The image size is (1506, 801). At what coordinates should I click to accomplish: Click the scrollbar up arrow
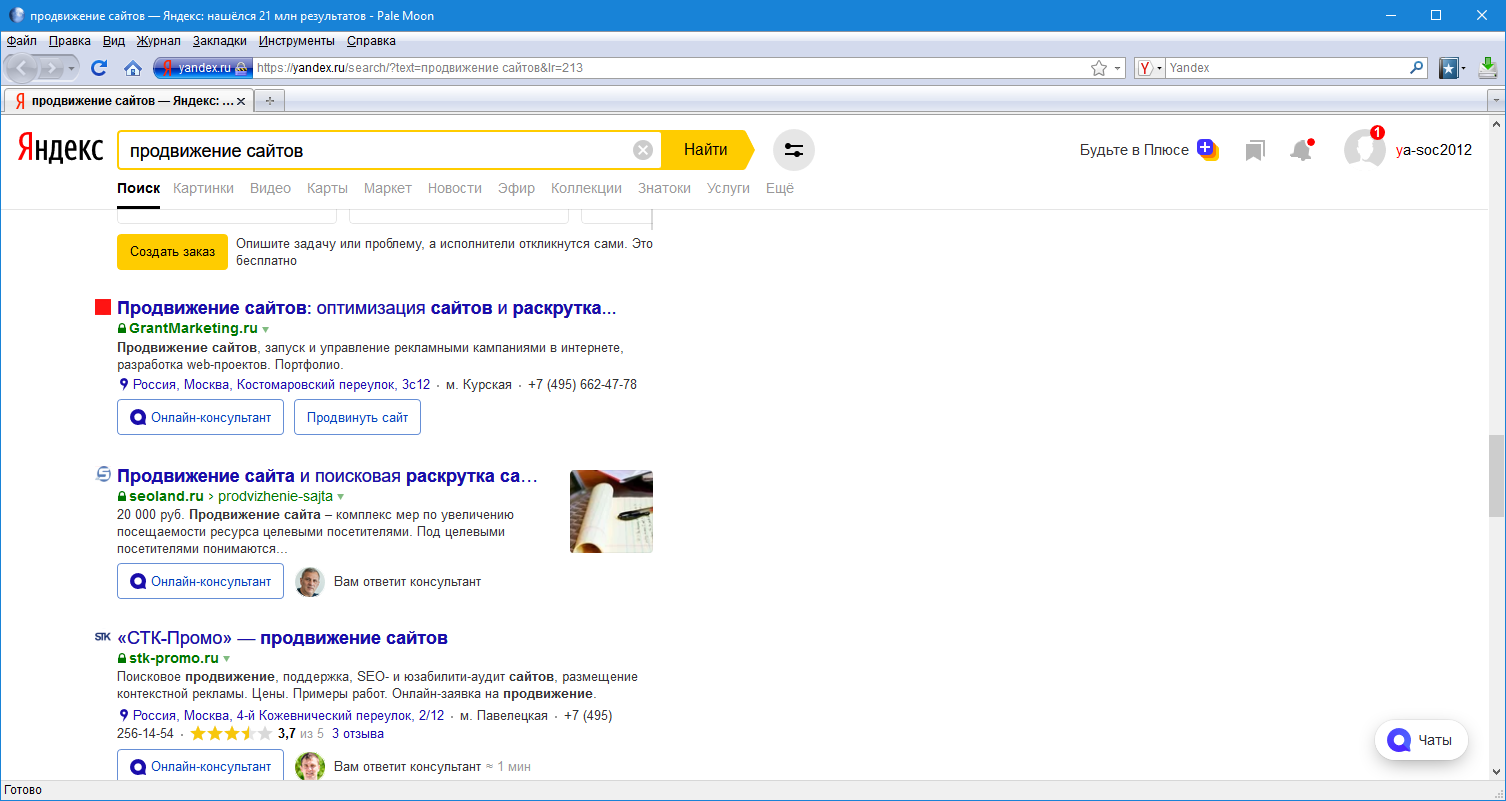pyautogui.click(x=1496, y=125)
